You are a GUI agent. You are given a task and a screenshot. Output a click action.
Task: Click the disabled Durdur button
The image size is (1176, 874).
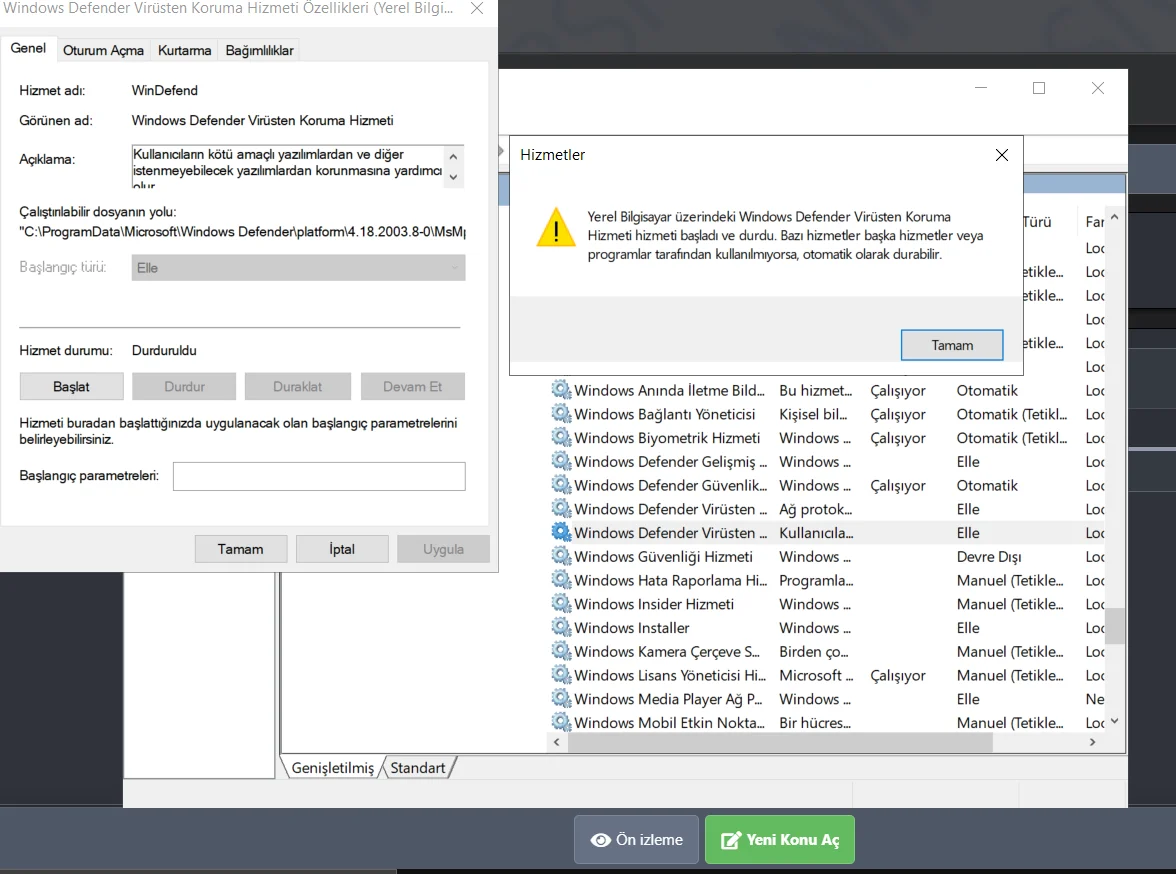pos(184,386)
